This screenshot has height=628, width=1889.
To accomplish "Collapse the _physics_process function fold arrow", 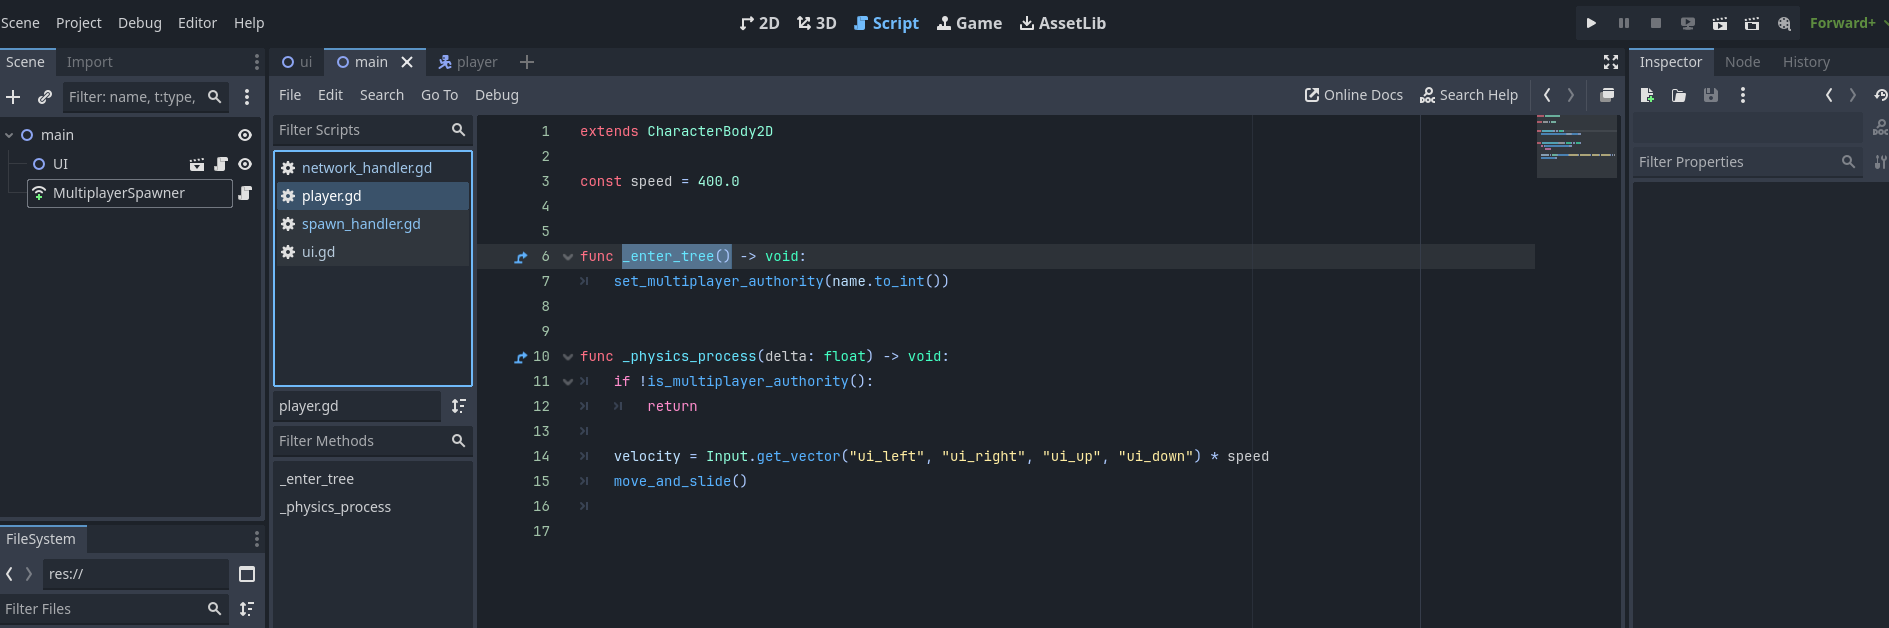I will point(568,357).
